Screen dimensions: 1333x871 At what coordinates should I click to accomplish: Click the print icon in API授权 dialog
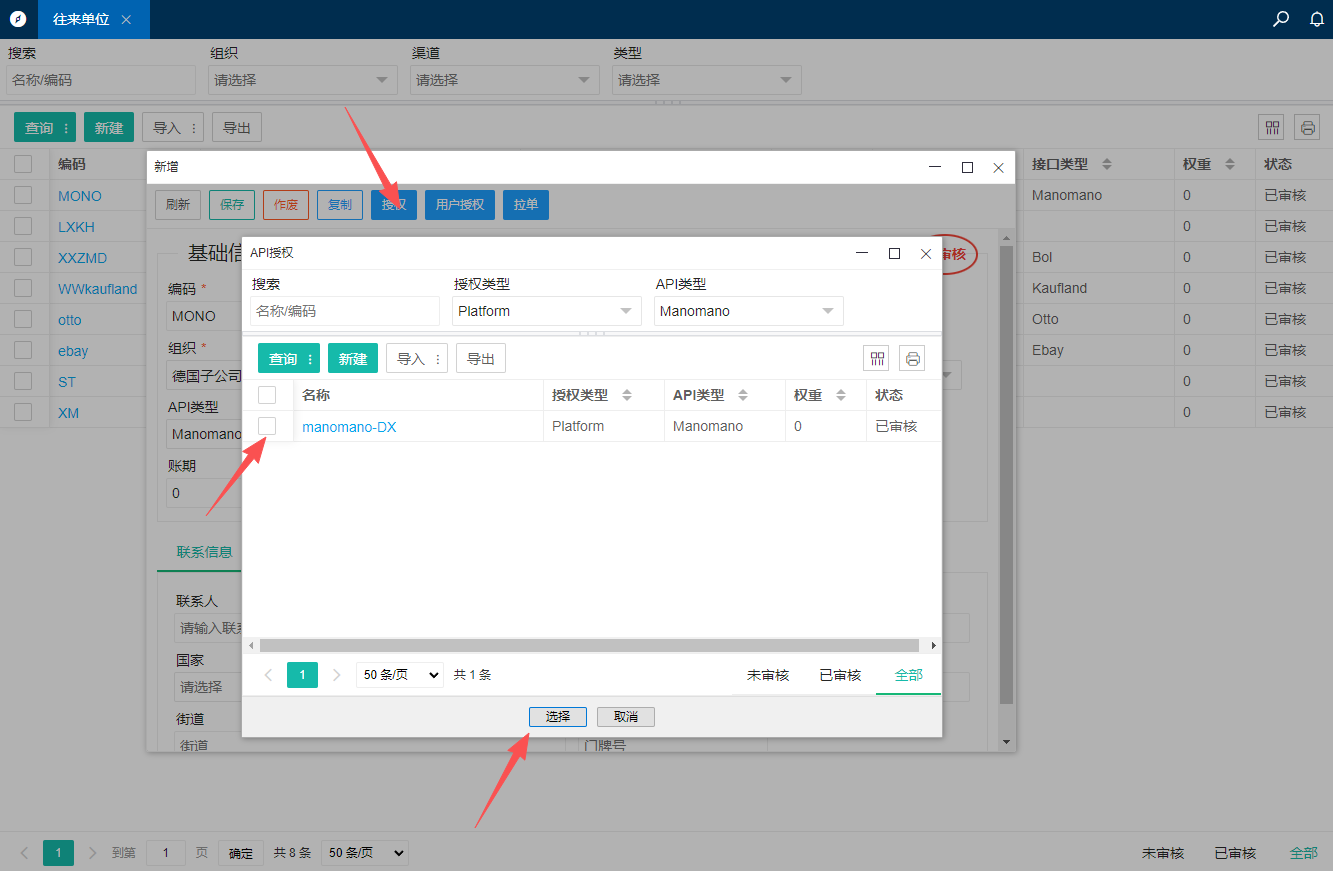pyautogui.click(x=912, y=358)
